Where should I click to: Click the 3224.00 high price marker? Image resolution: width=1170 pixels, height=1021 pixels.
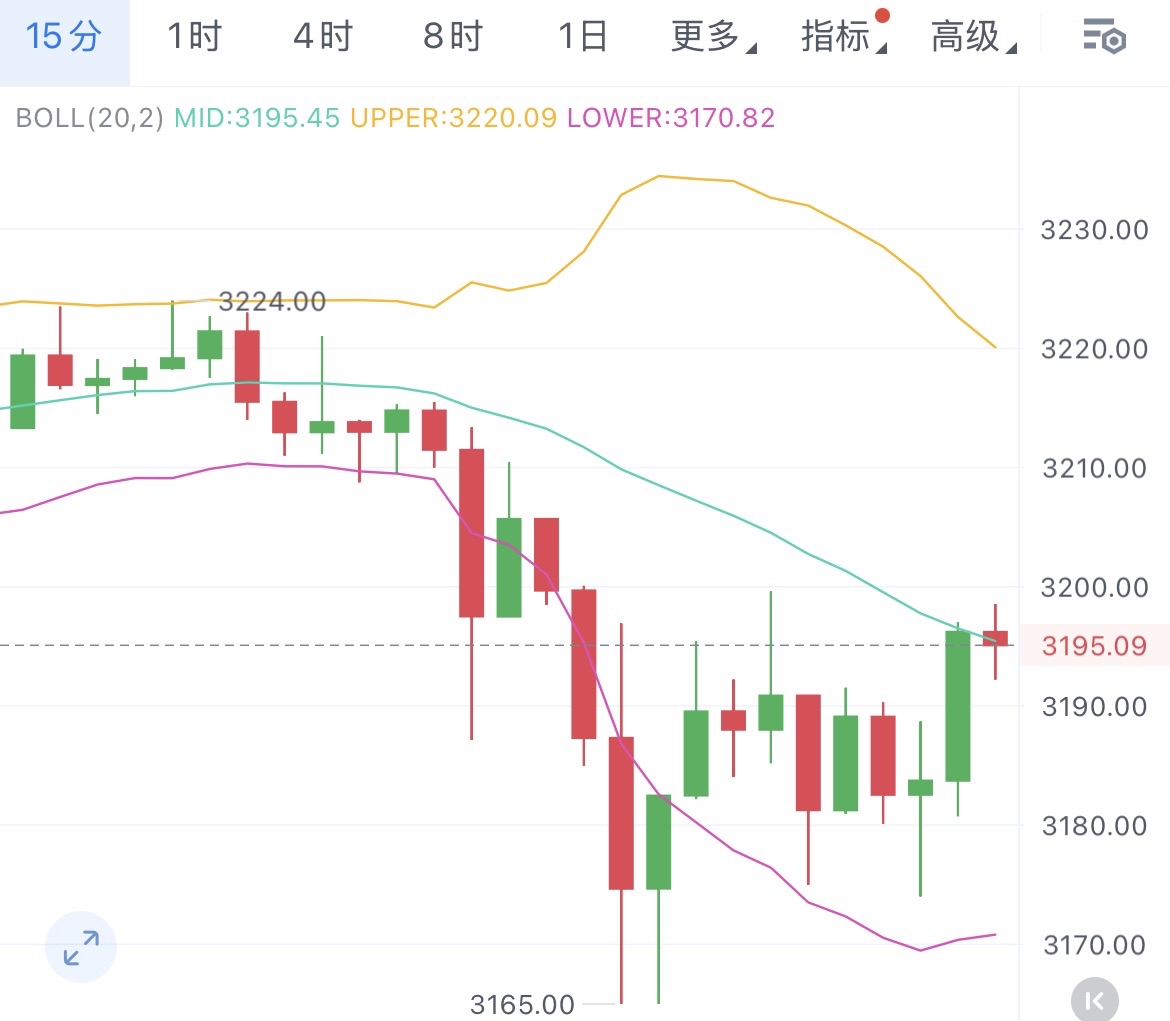point(272,301)
